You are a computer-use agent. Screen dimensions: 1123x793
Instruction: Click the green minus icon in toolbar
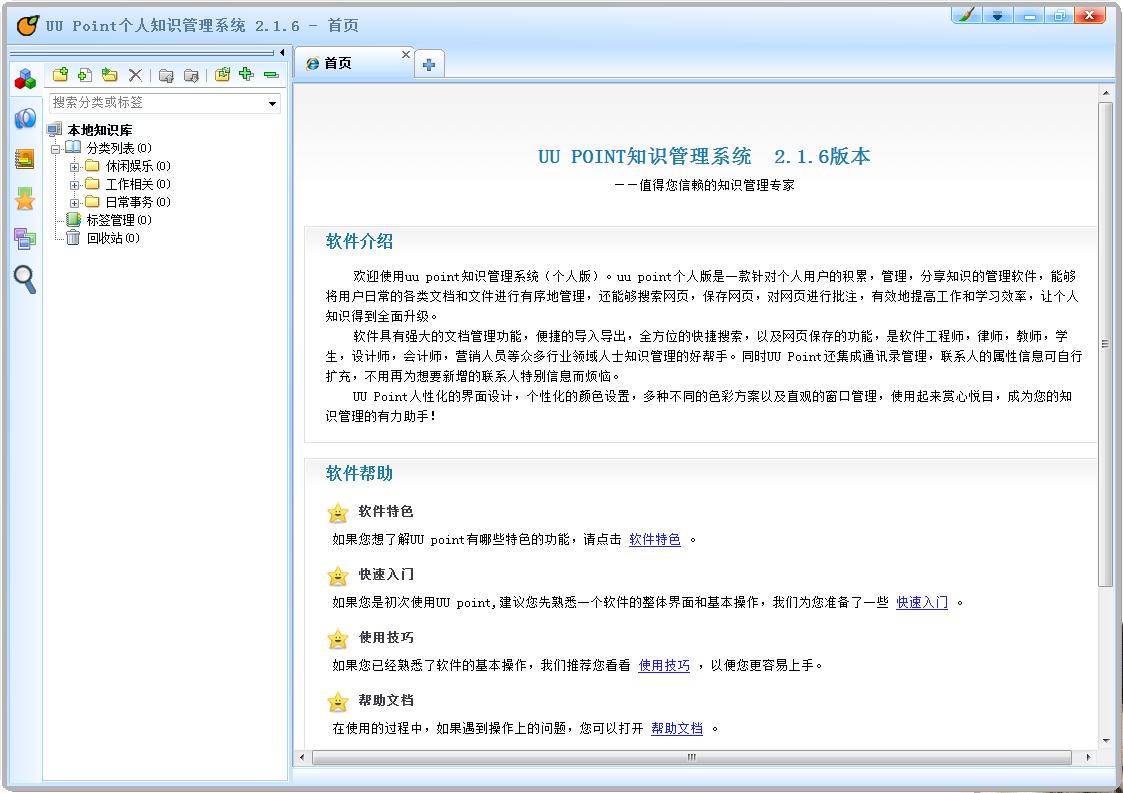270,75
